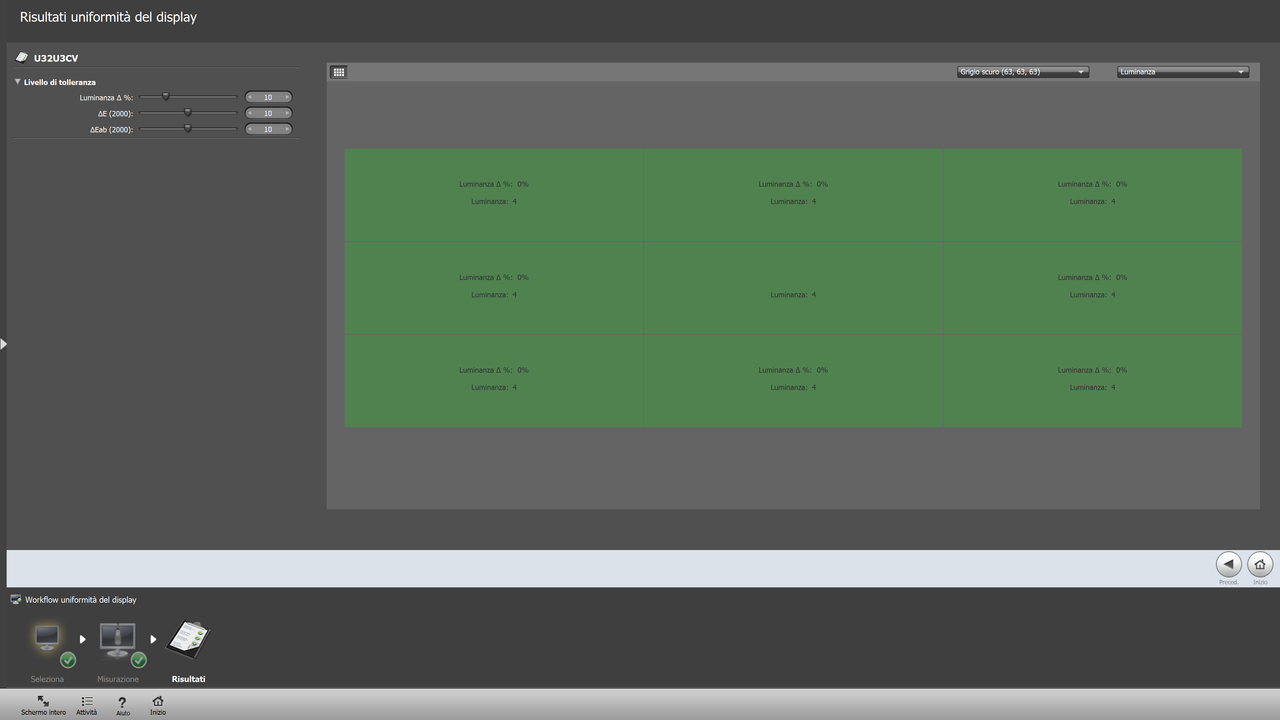Toggle the grid view icon
Viewport: 1280px width, 720px height.
pos(339,72)
